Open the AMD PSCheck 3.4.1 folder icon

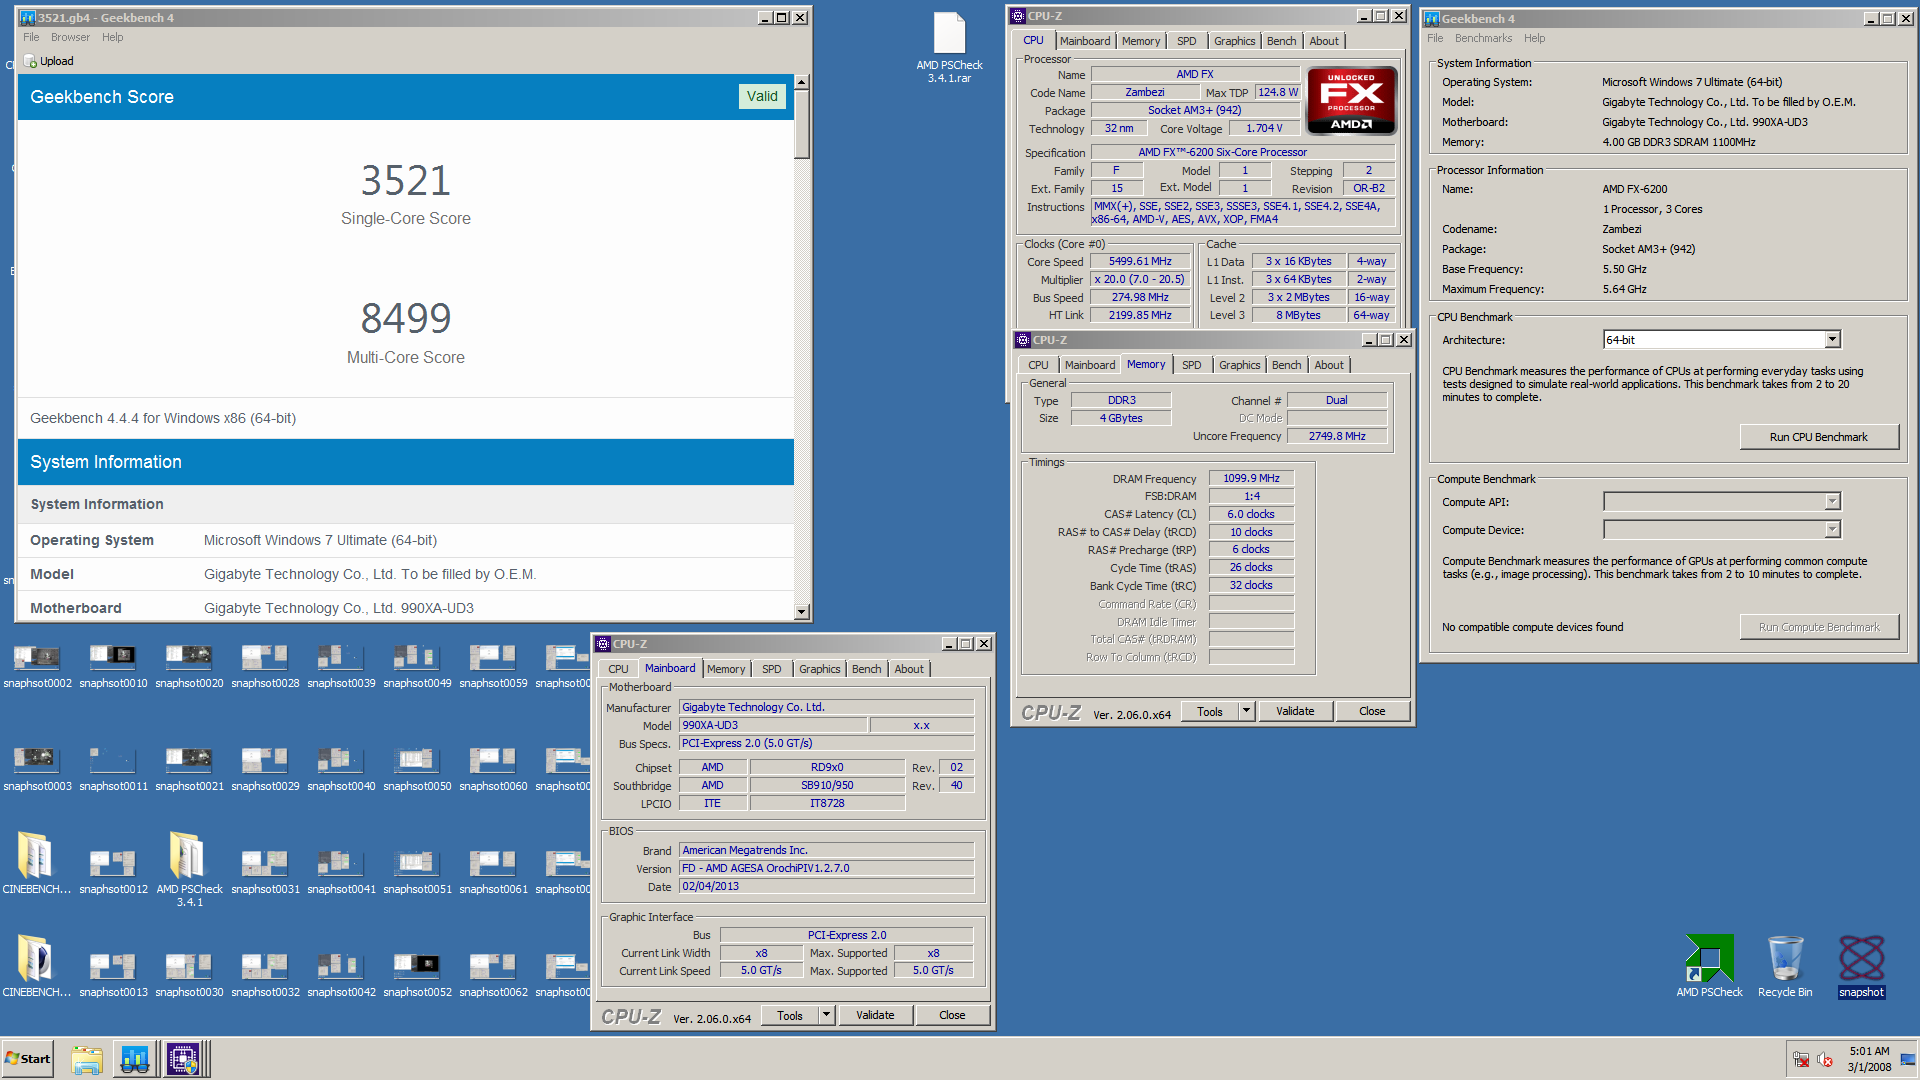[x=189, y=868]
